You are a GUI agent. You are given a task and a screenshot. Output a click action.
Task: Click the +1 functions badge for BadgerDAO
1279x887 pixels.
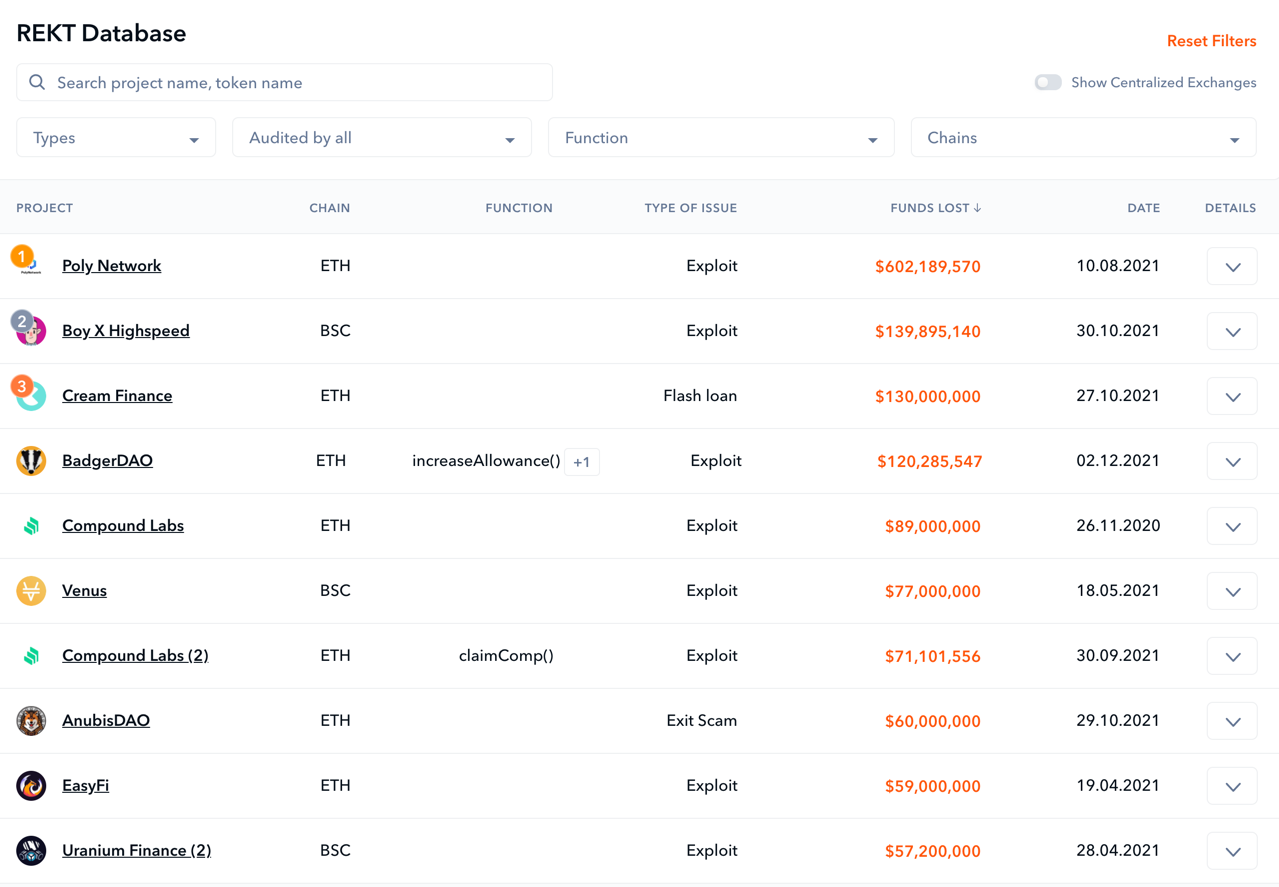[x=581, y=462]
